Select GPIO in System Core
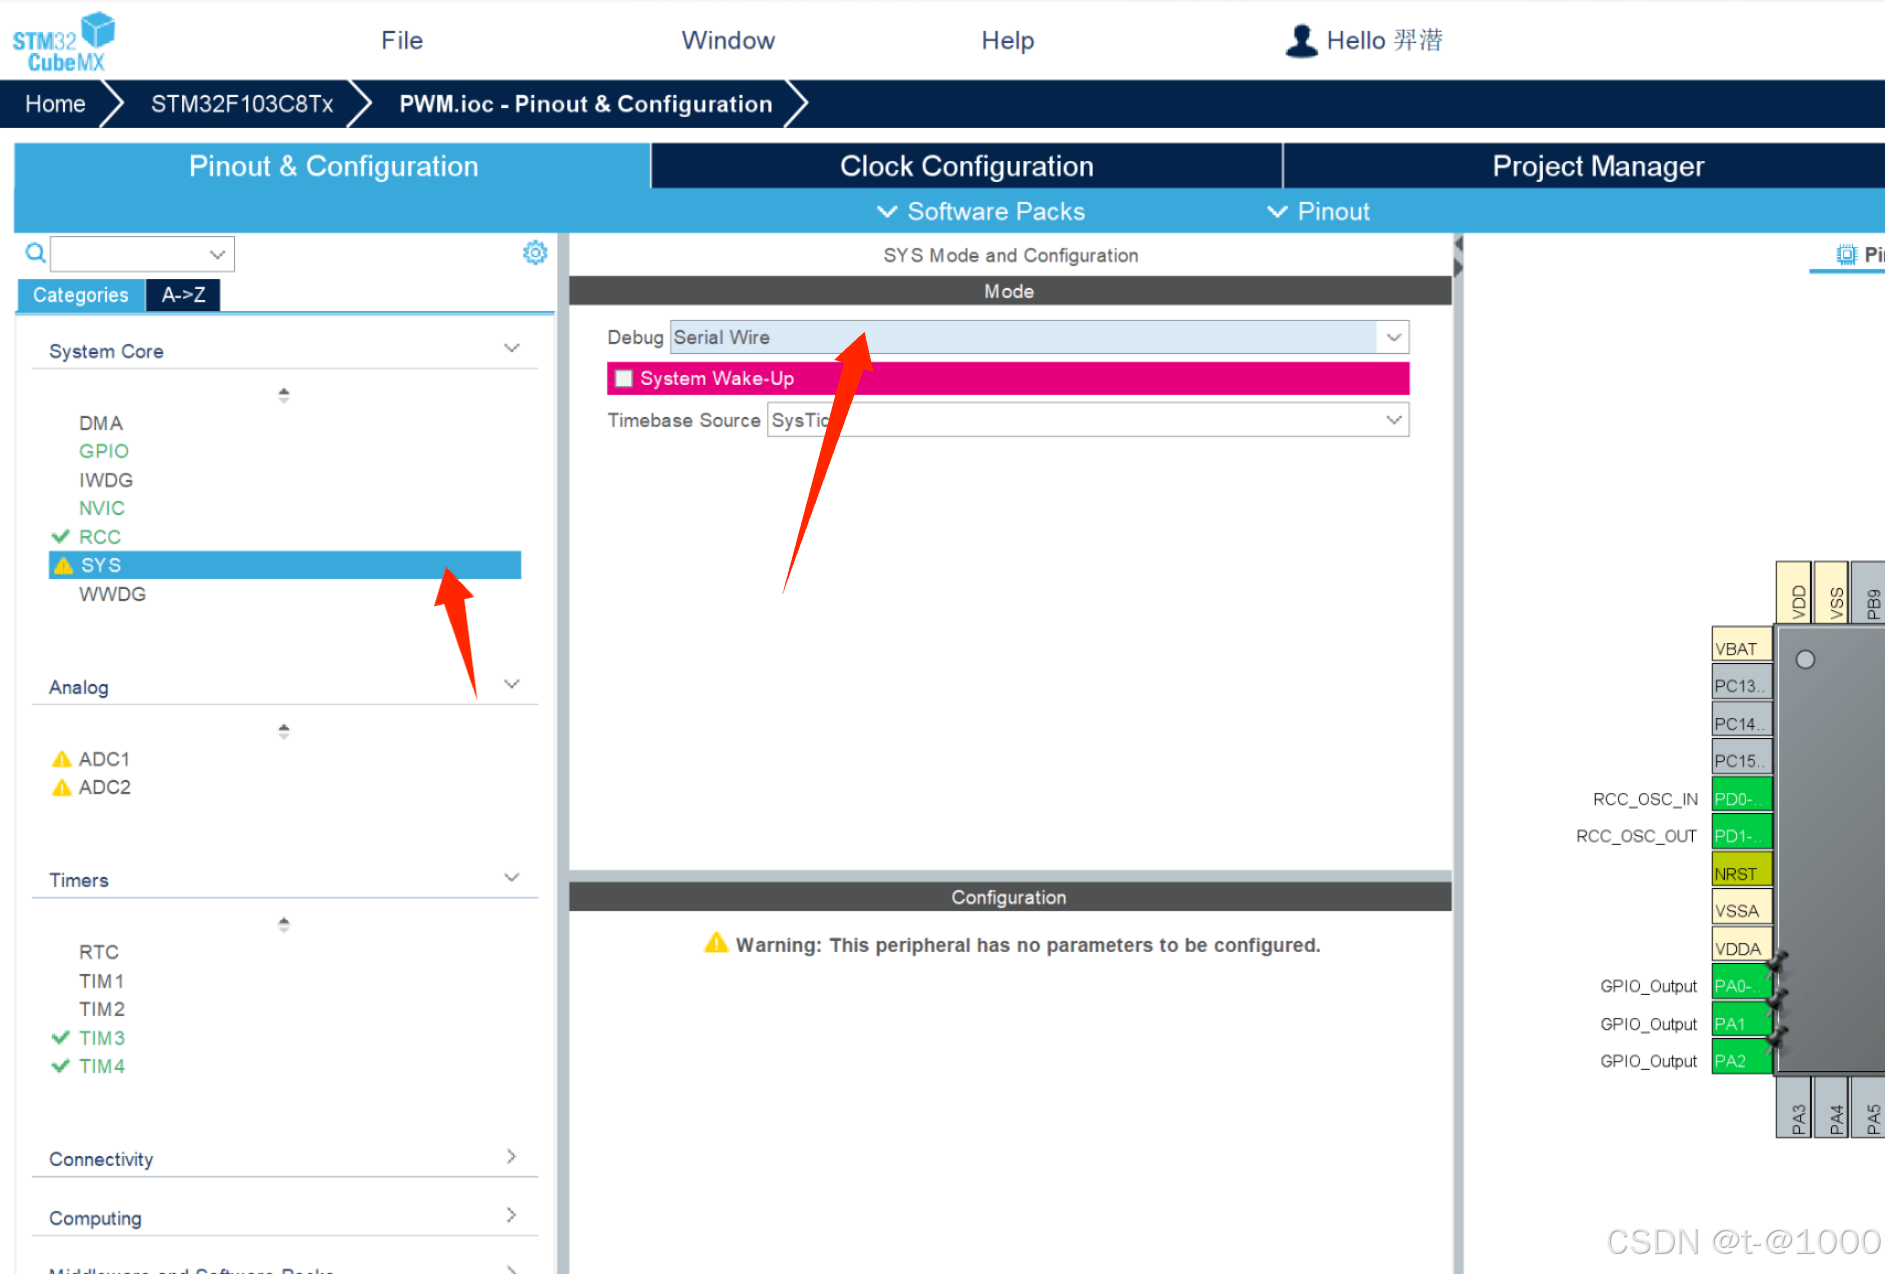Screen dimensions: 1885x1274 (x=103, y=451)
